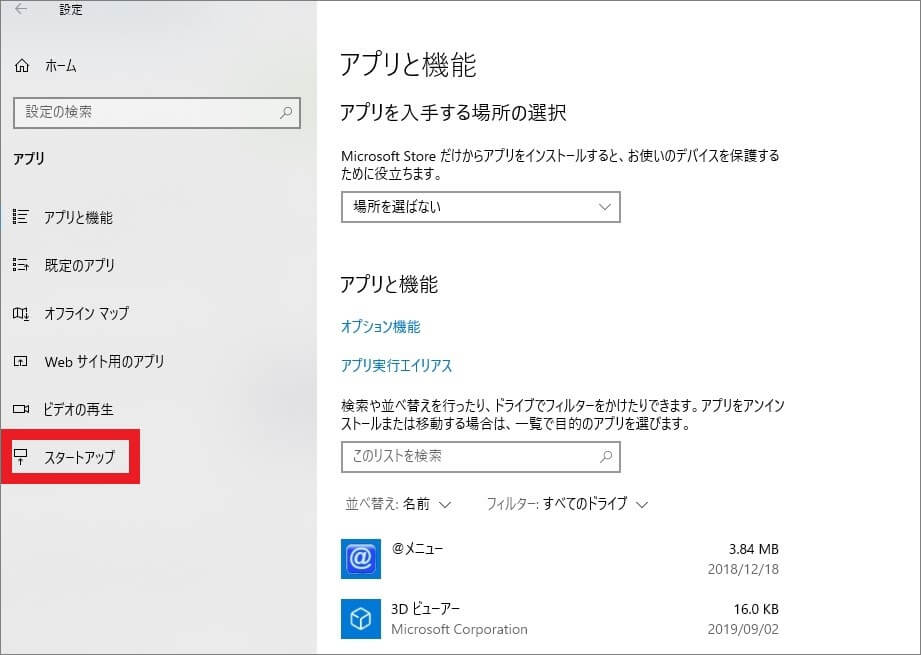921x655 pixels.
Task: Open Web サイト用のアプリ sidebar item
Action: (x=104, y=361)
